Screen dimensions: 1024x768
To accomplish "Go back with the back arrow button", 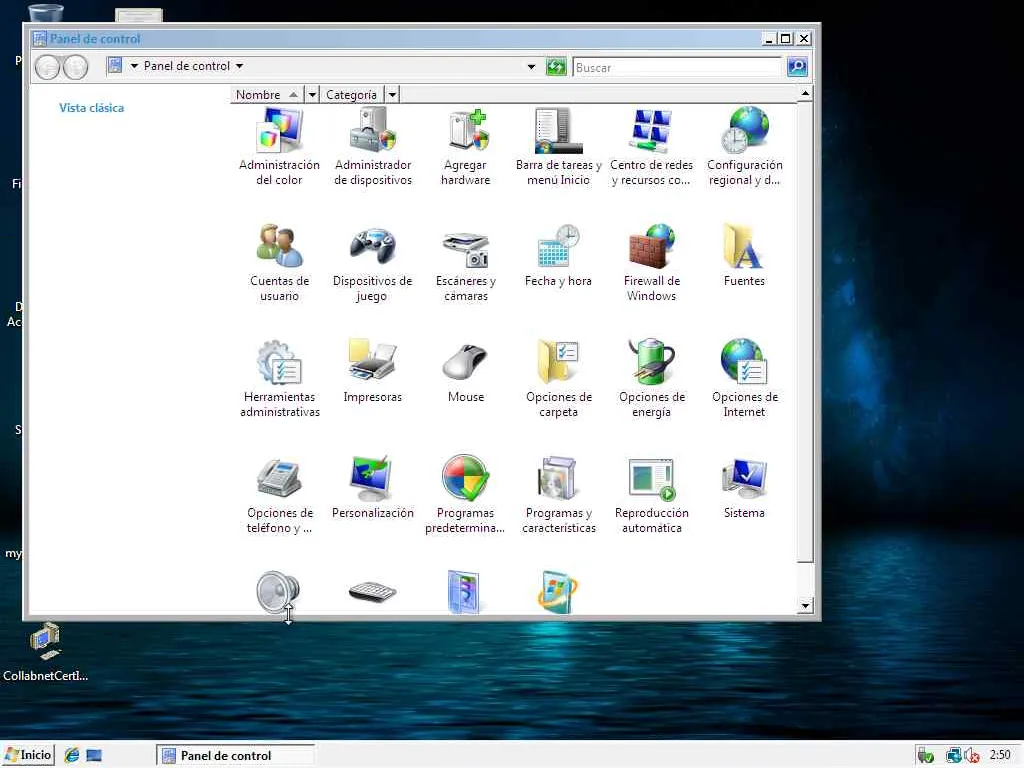I will 47,67.
